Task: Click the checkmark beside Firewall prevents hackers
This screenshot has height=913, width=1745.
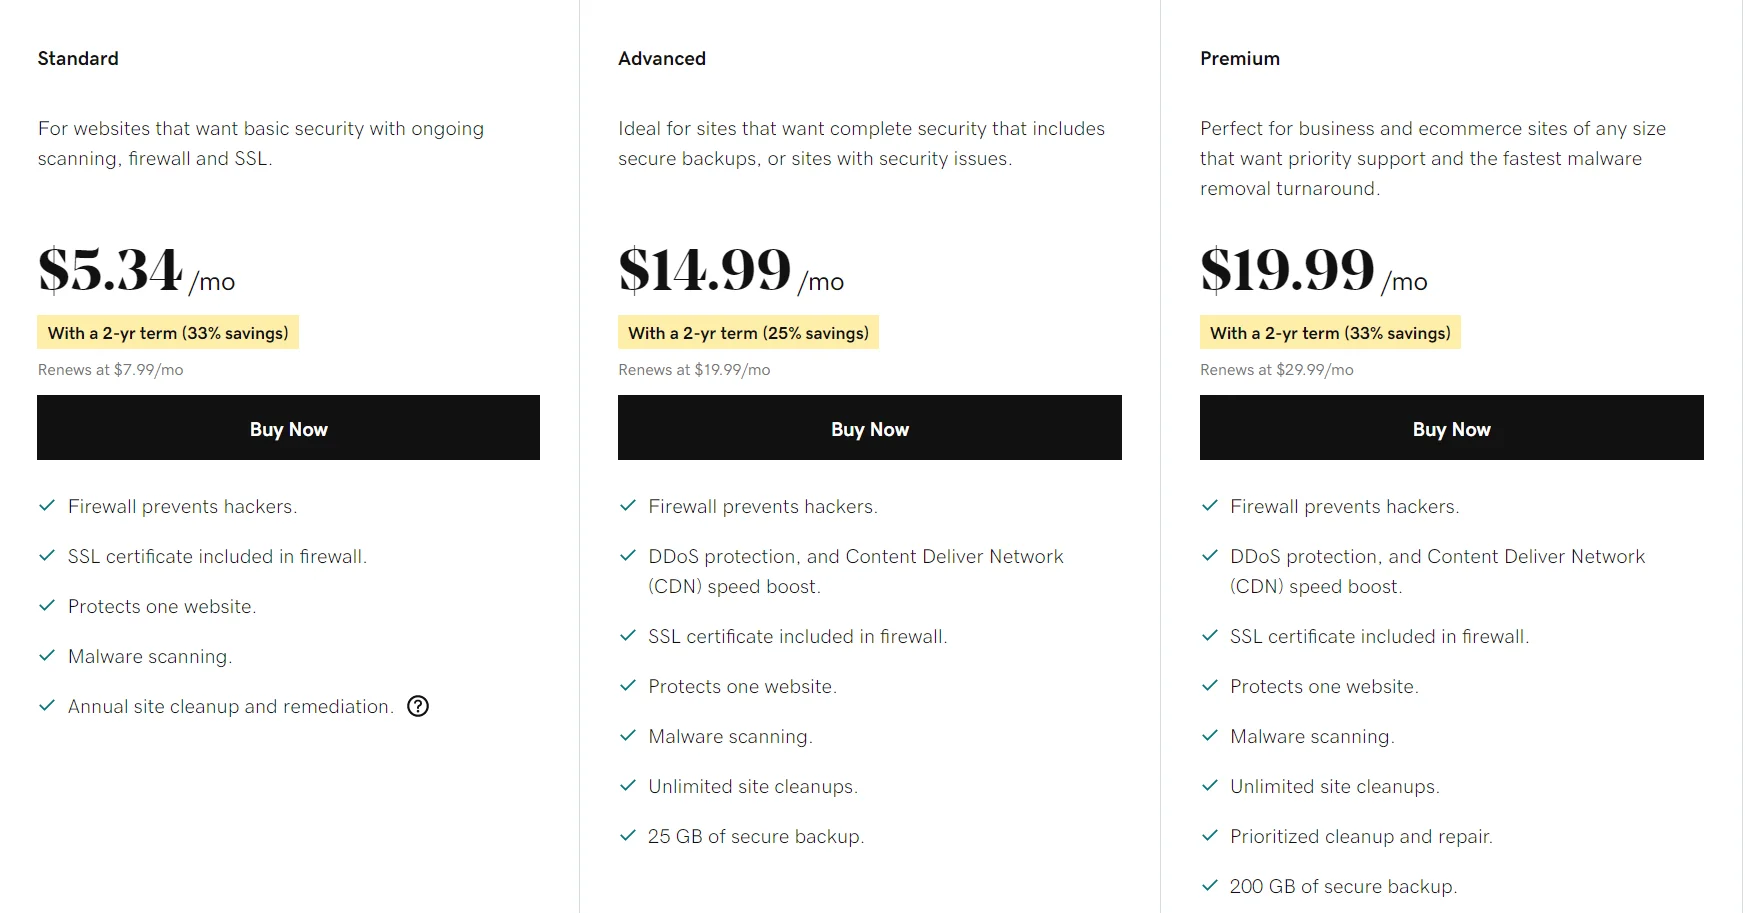Action: click(x=46, y=506)
